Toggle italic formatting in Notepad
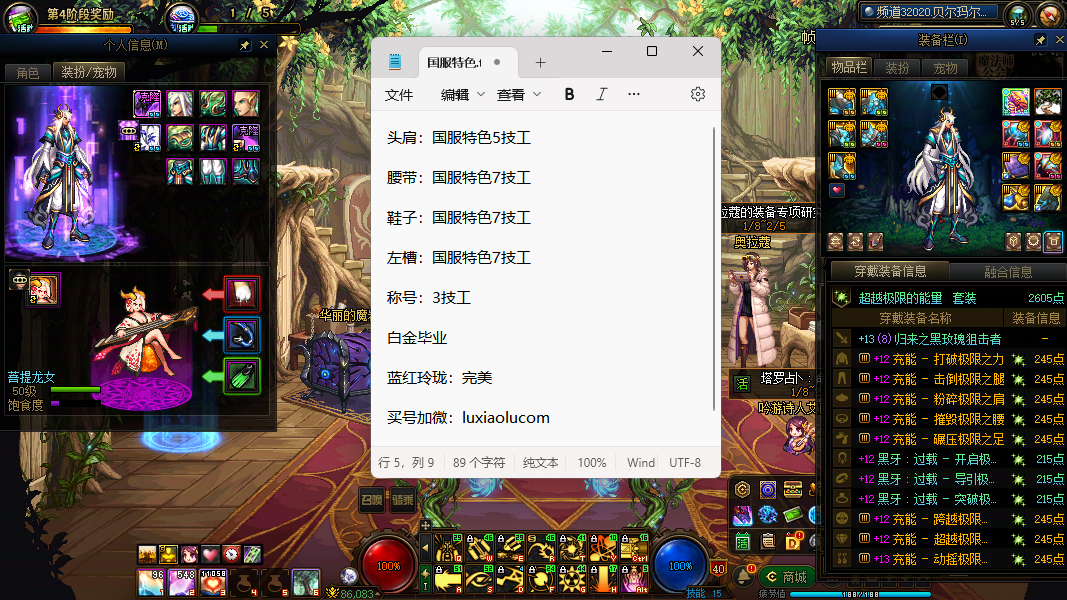Image resolution: width=1067 pixels, height=600 pixels. [601, 94]
